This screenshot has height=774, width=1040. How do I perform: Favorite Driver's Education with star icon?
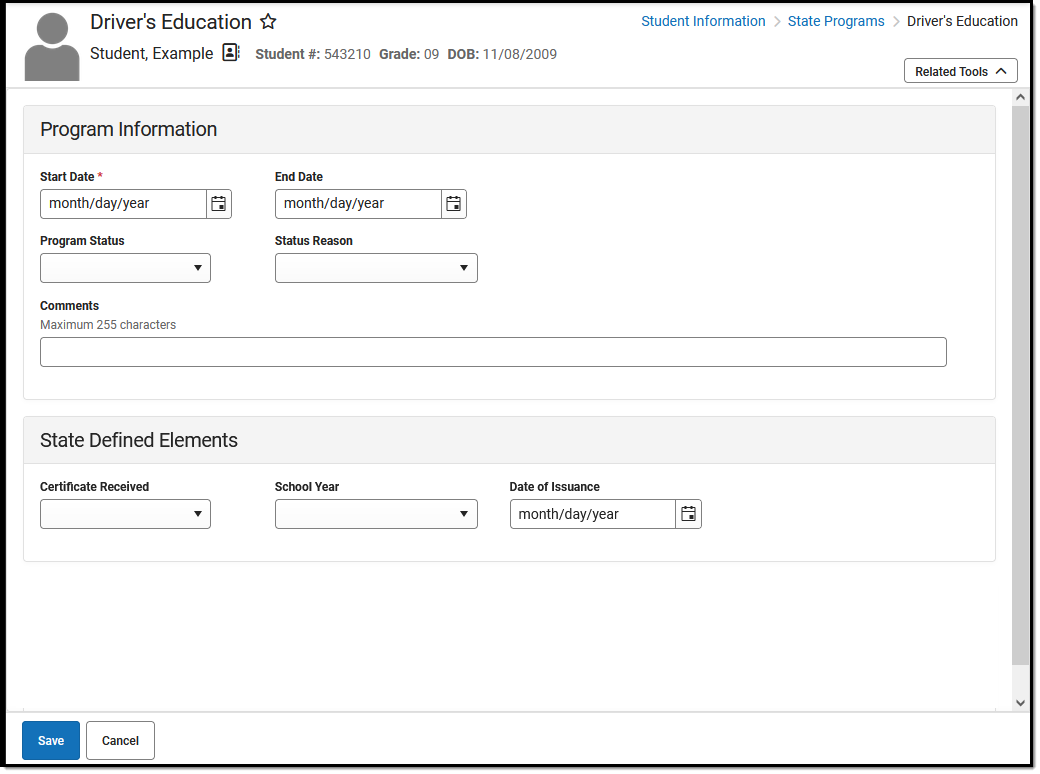(268, 22)
